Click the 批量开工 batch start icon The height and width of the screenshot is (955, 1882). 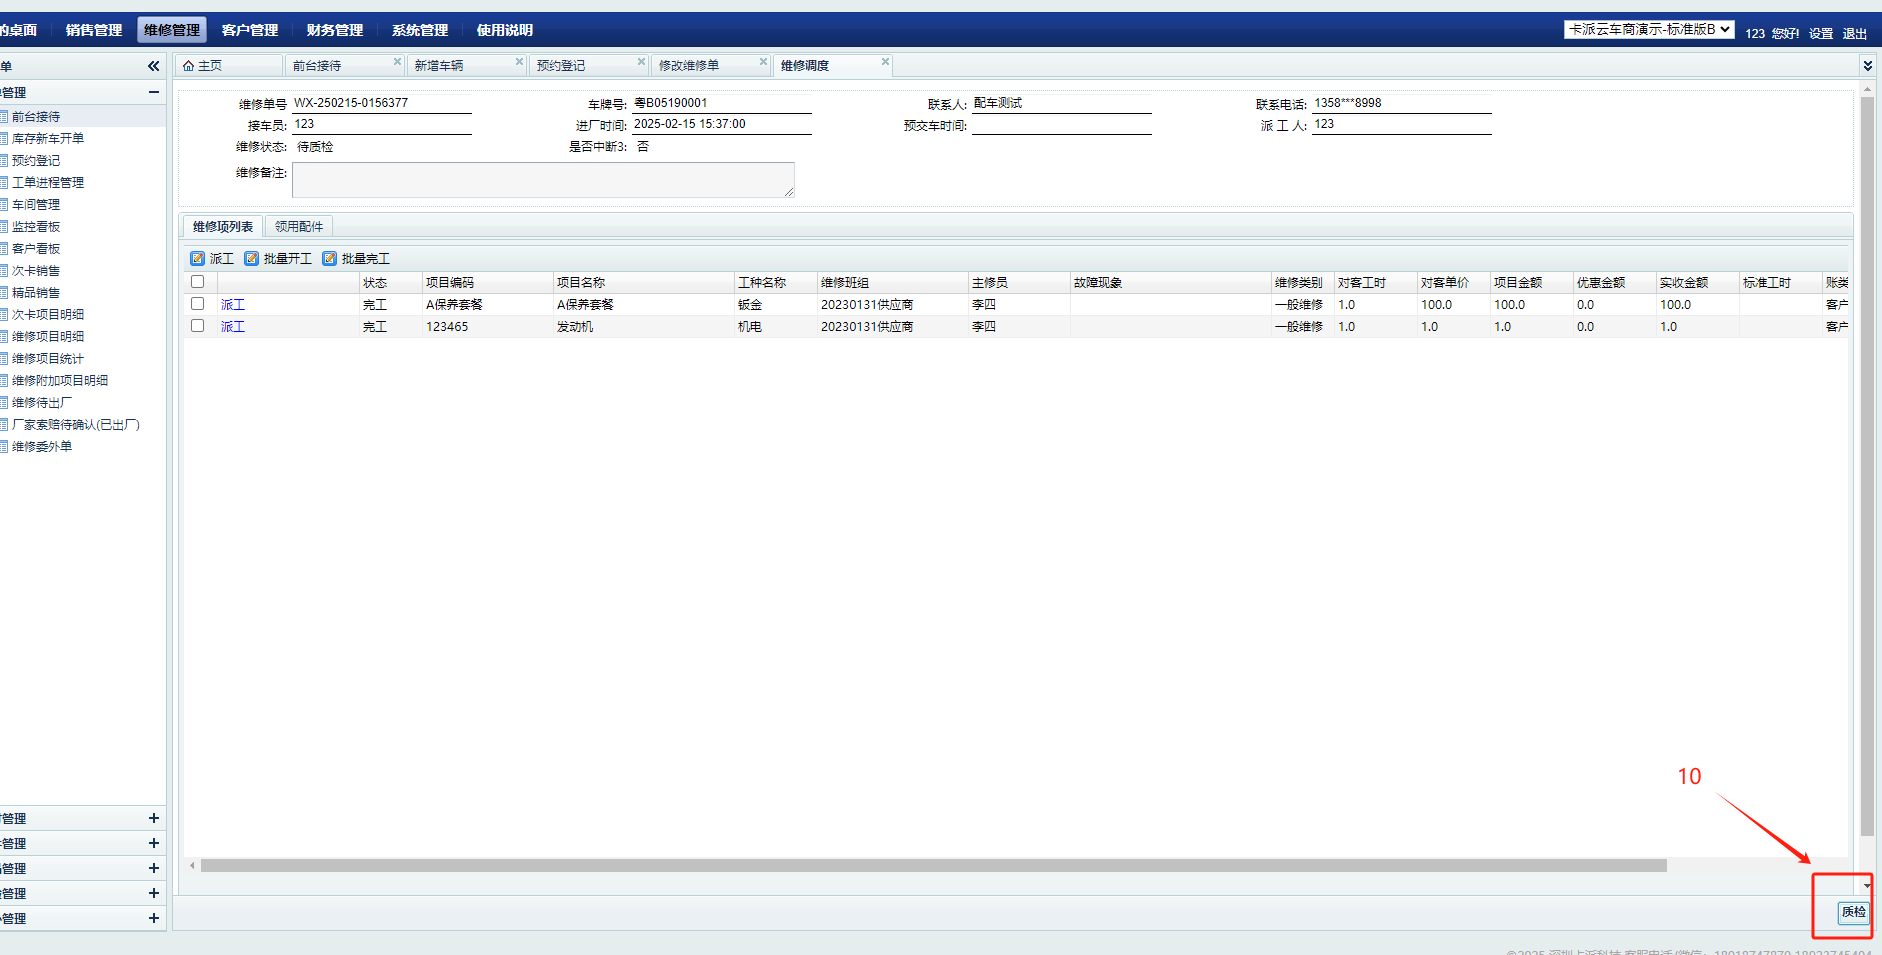tap(252, 259)
